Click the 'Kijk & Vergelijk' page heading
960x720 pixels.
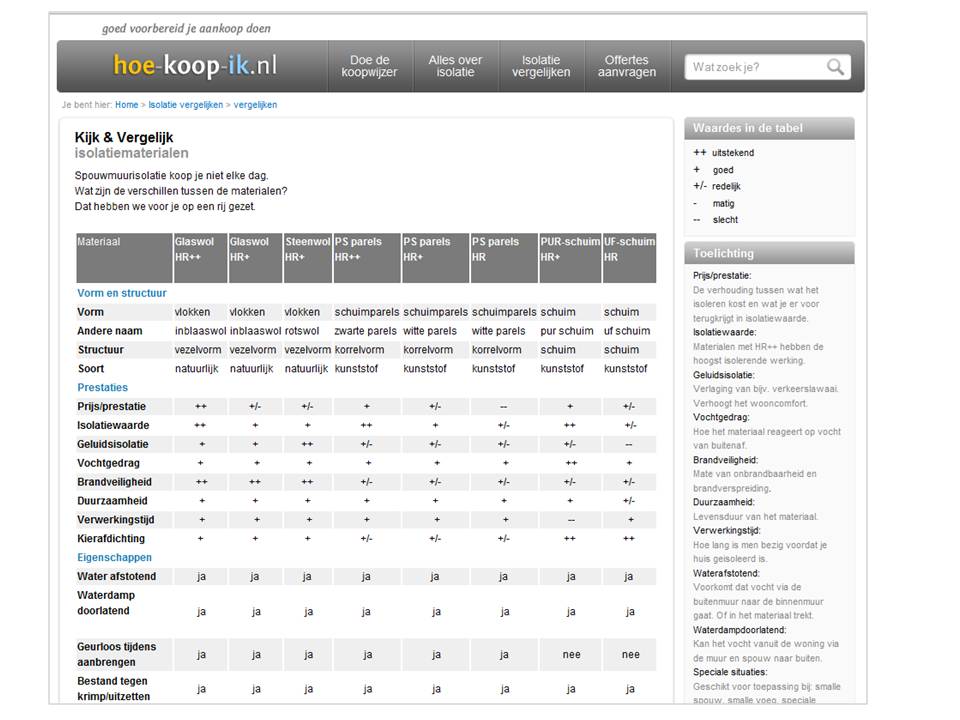tap(124, 137)
